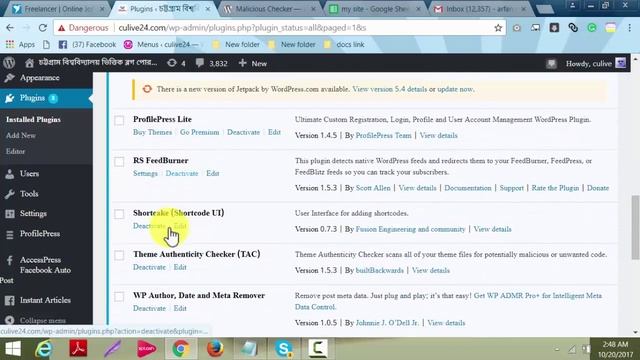
Task: Switch to Gmail Inbox browser tab
Action: coord(482,9)
